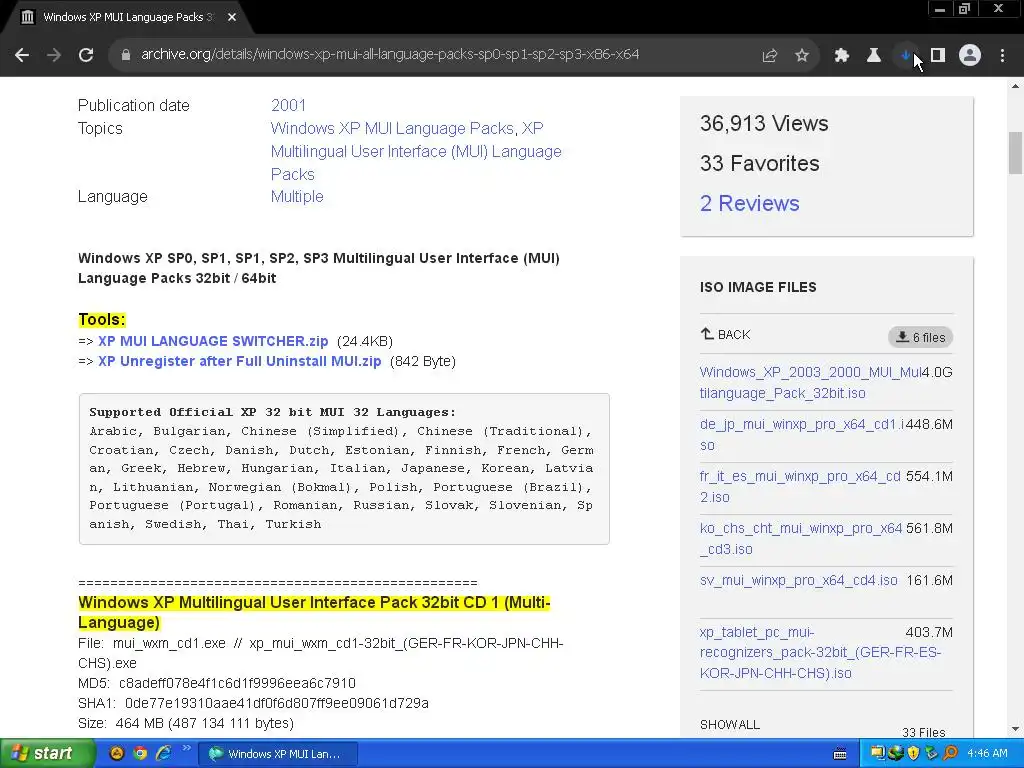Viewport: 1024px width, 768px height.
Task: Expand the quick launch chevron
Action: pyautogui.click(x=186, y=748)
